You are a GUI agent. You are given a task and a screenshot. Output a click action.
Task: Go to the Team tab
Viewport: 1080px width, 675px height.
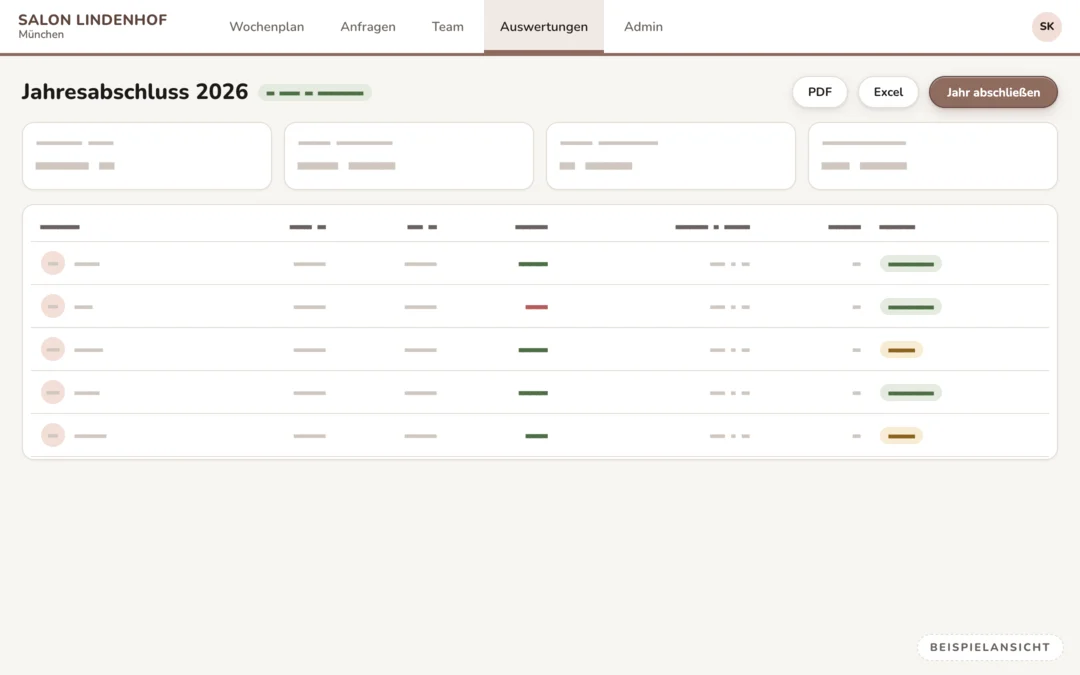click(x=448, y=27)
